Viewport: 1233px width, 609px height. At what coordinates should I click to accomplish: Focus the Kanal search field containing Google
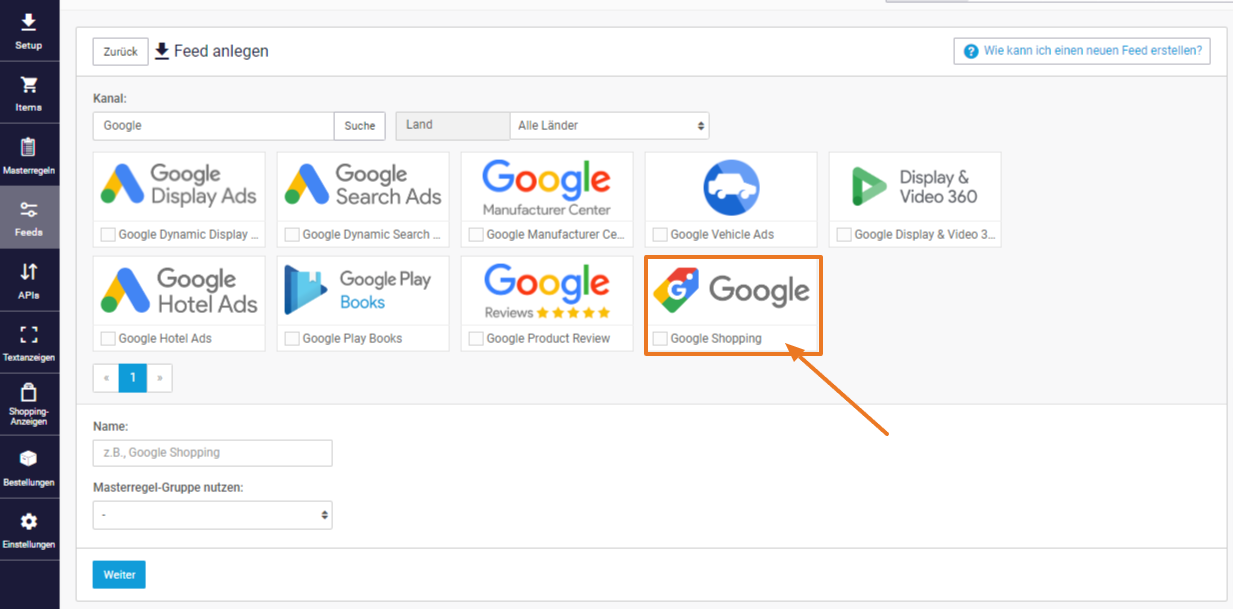(213, 126)
